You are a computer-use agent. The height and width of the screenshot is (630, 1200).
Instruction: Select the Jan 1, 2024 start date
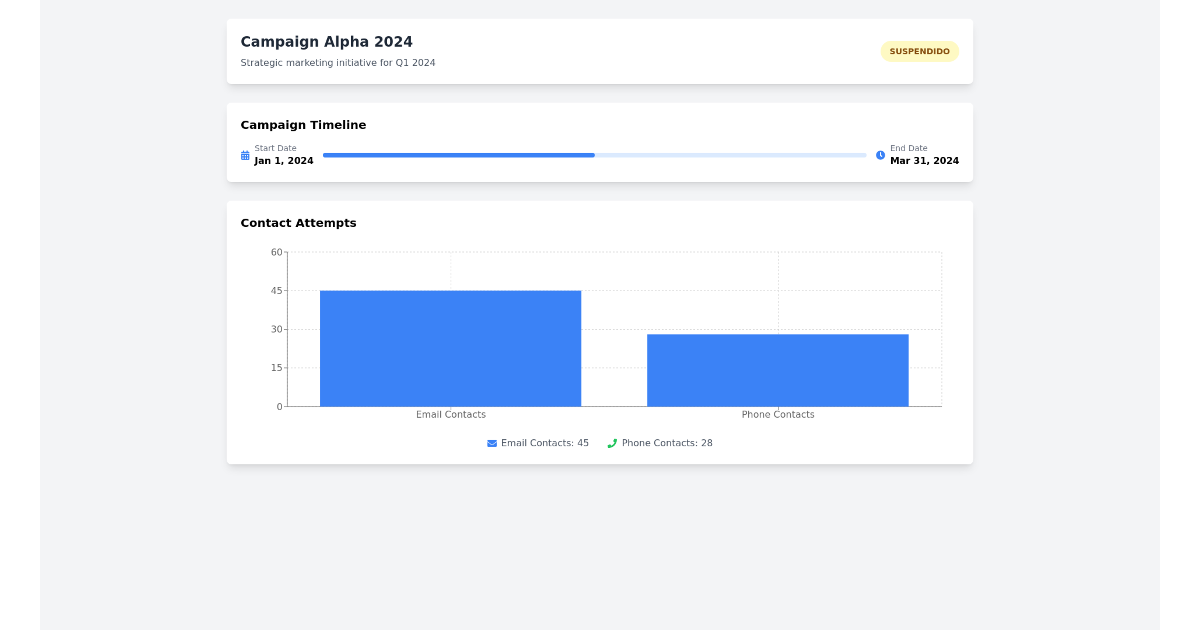tap(284, 160)
